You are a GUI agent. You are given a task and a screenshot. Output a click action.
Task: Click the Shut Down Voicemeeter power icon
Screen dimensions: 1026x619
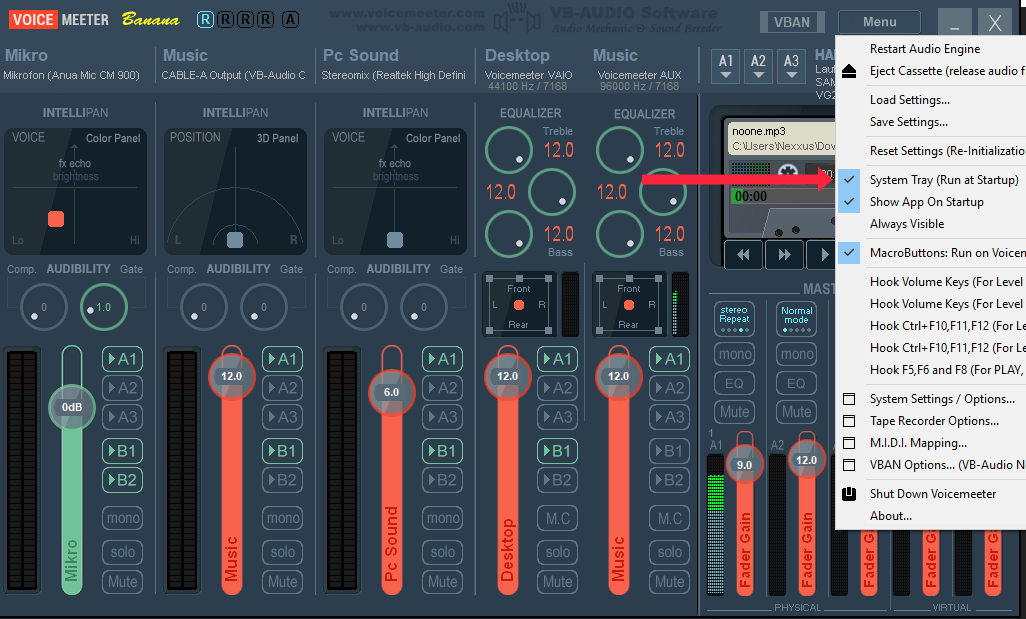(x=849, y=494)
